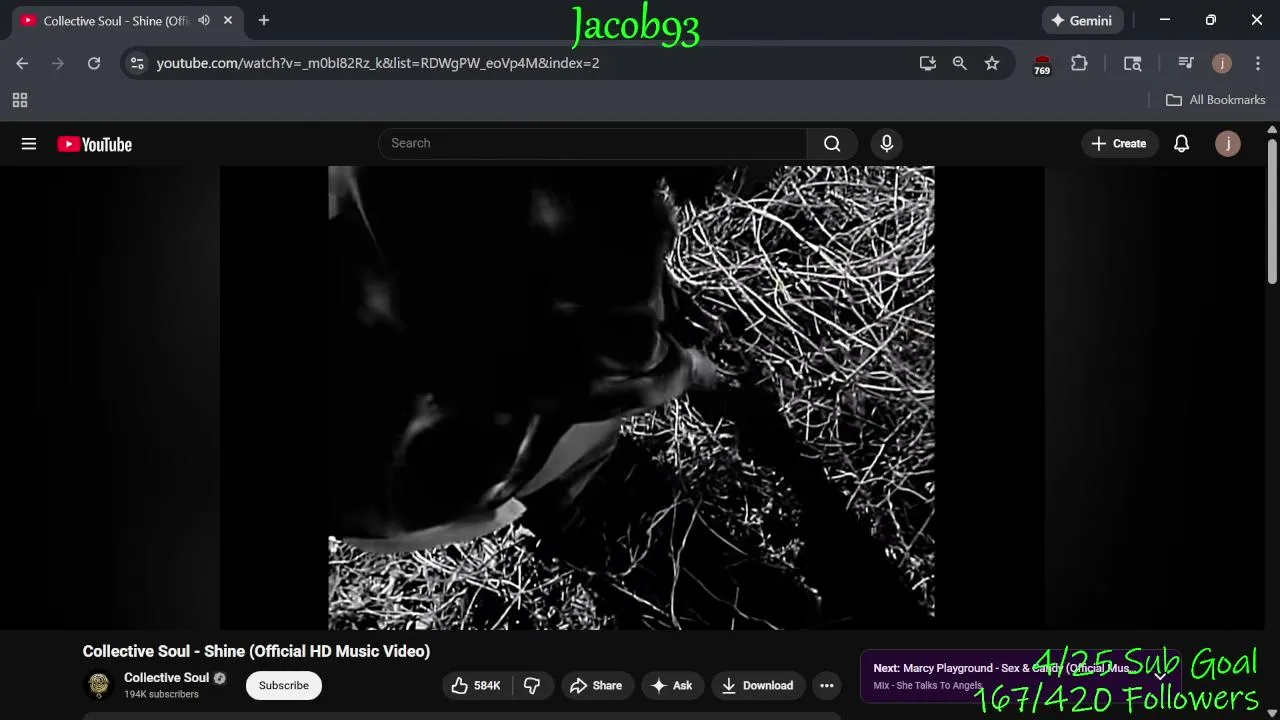This screenshot has width=1280, height=720.
Task: Click the Create button
Action: [1119, 143]
